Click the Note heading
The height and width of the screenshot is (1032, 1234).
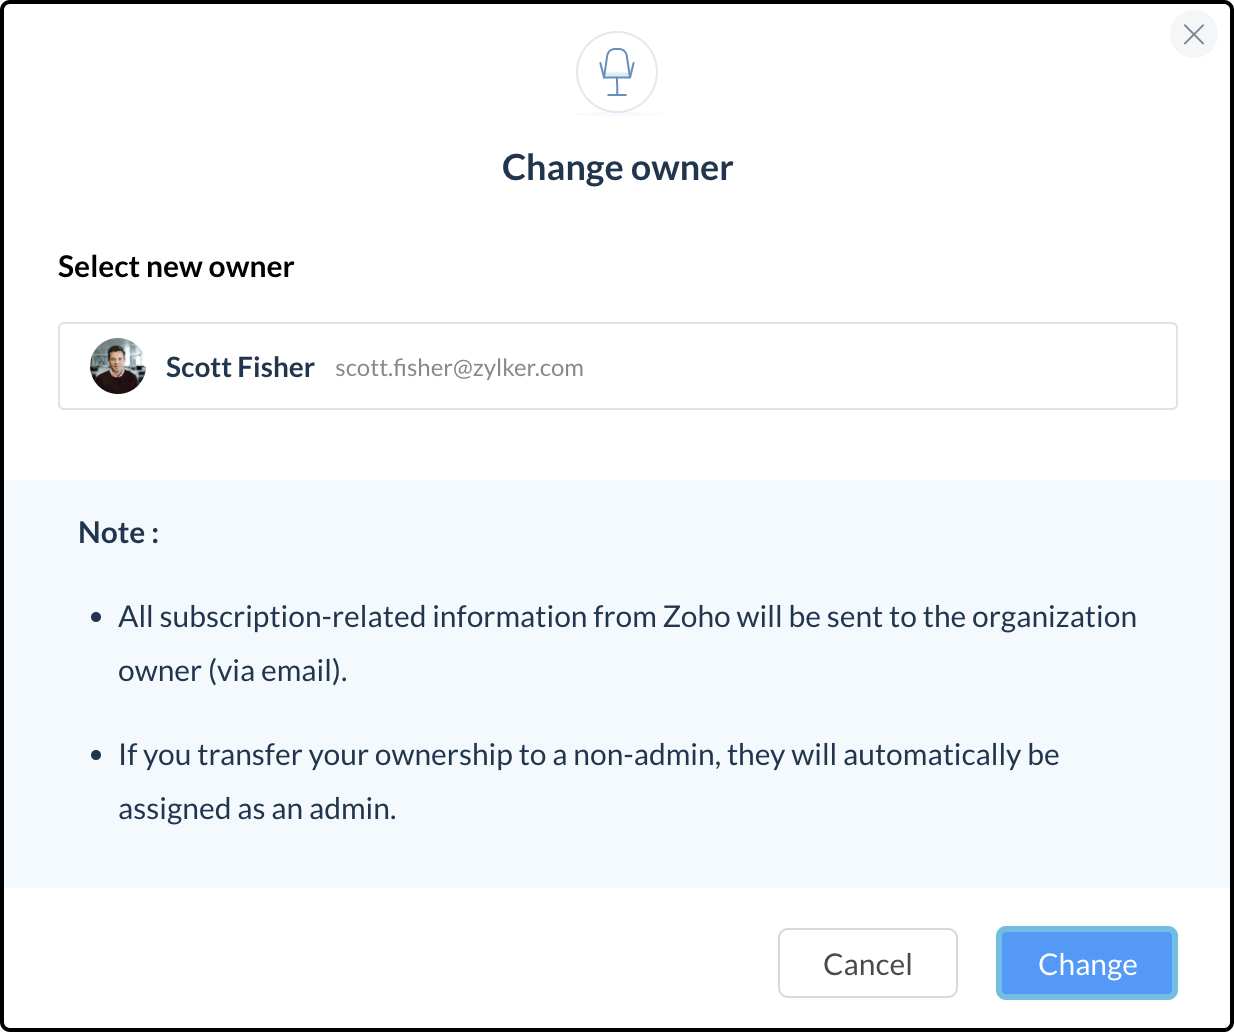118,533
